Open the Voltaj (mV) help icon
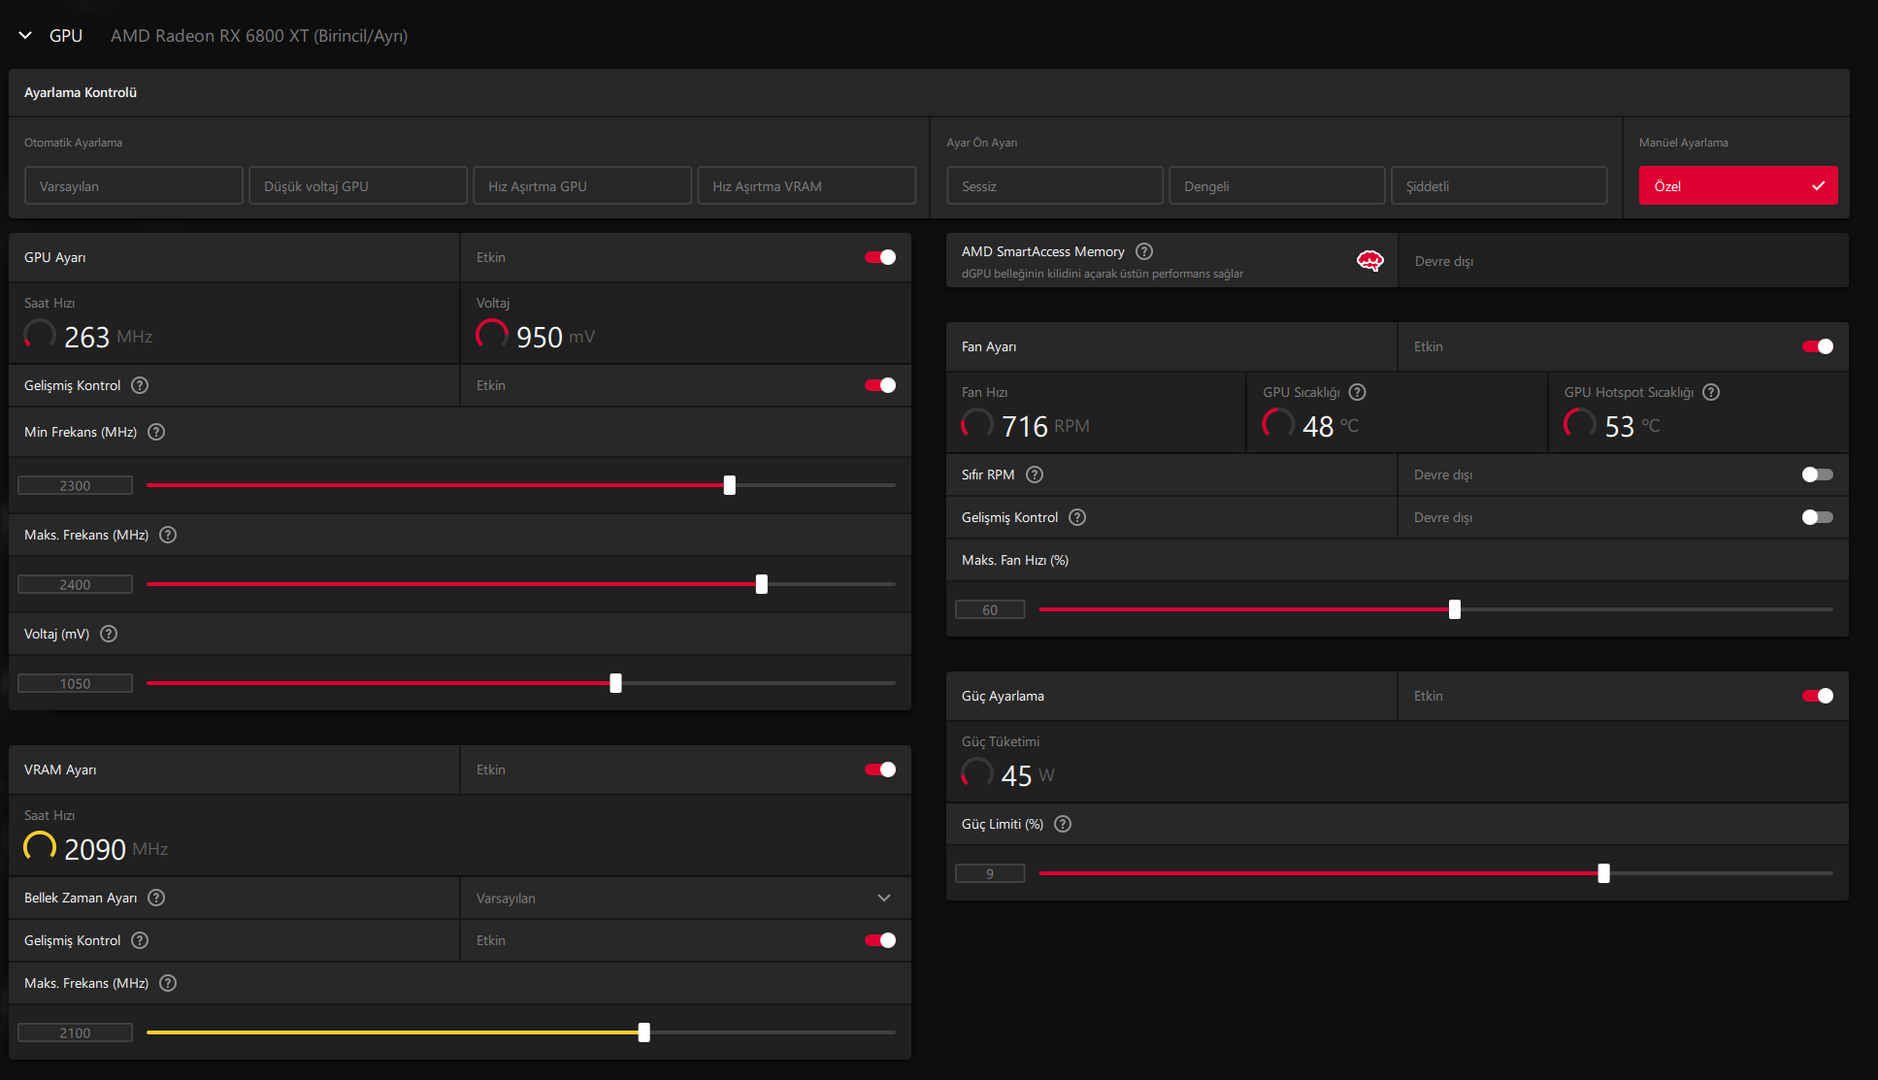Image resolution: width=1878 pixels, height=1080 pixels. click(109, 634)
